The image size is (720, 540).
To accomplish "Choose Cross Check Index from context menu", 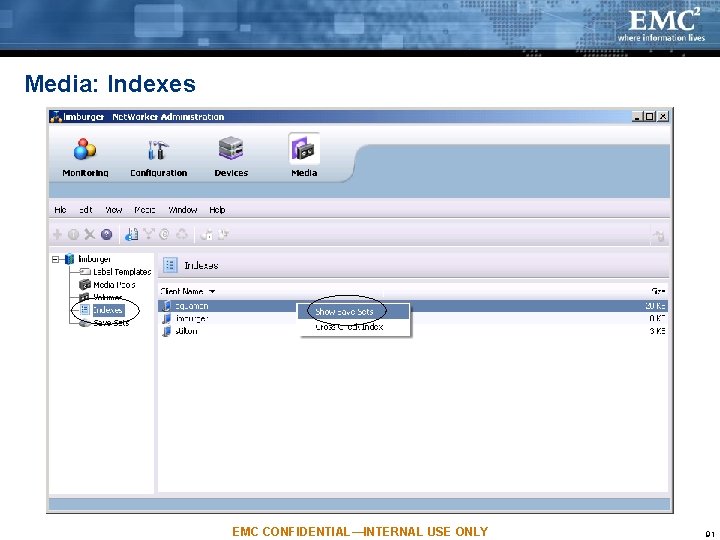I will point(354,327).
